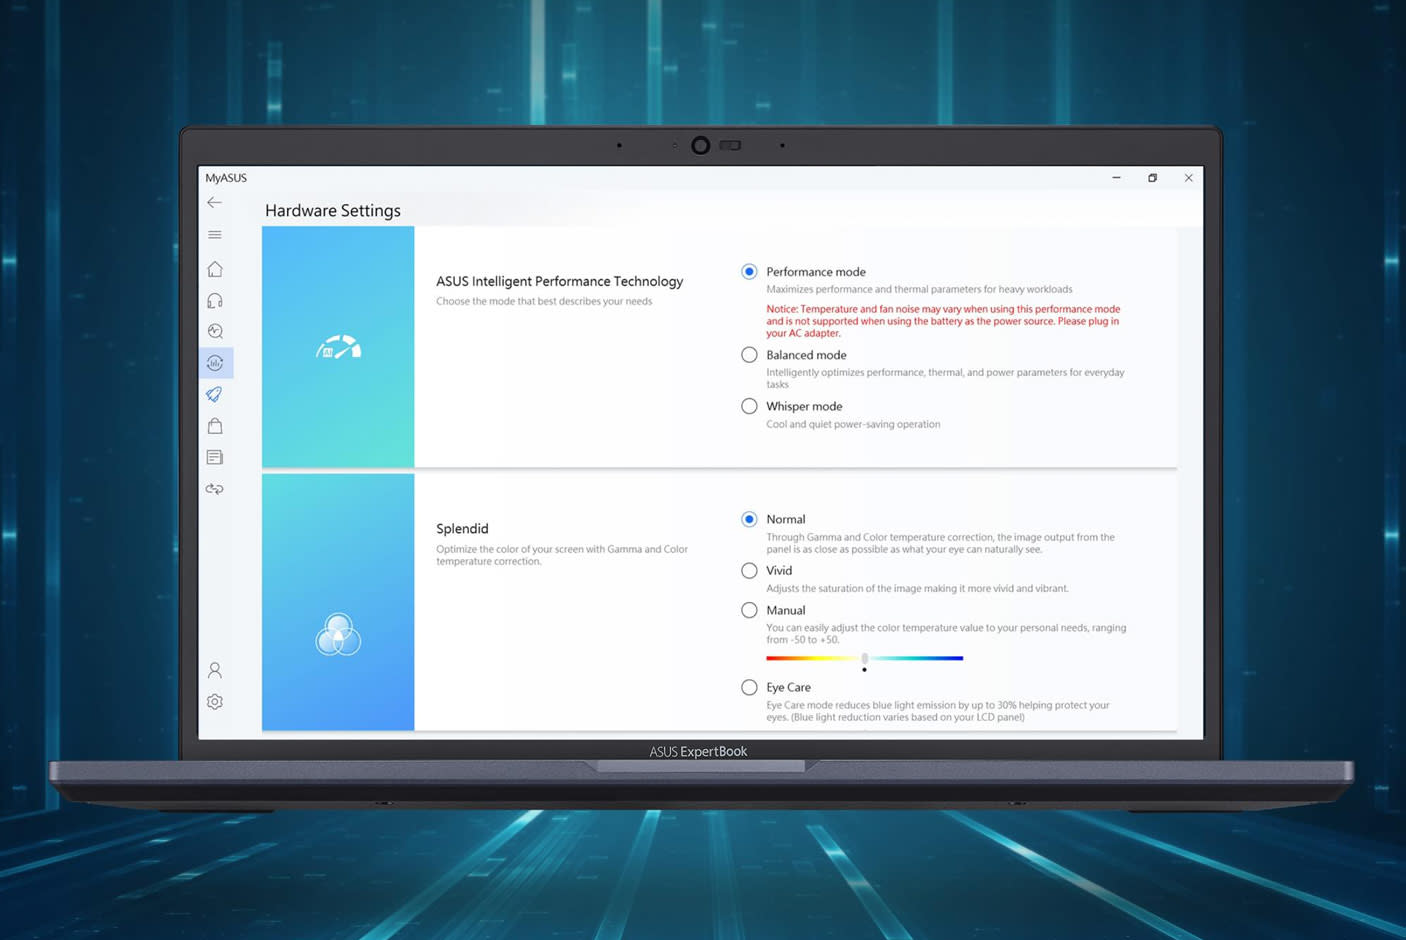Screen dimensions: 1406x940
Task: Select the Eye Care radio button
Action: tap(749, 687)
